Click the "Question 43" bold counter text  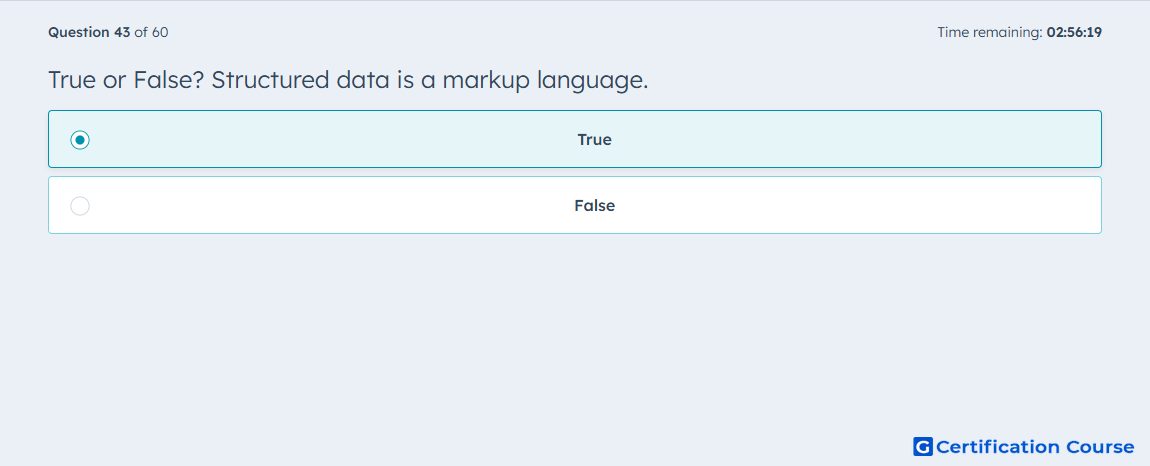point(89,32)
